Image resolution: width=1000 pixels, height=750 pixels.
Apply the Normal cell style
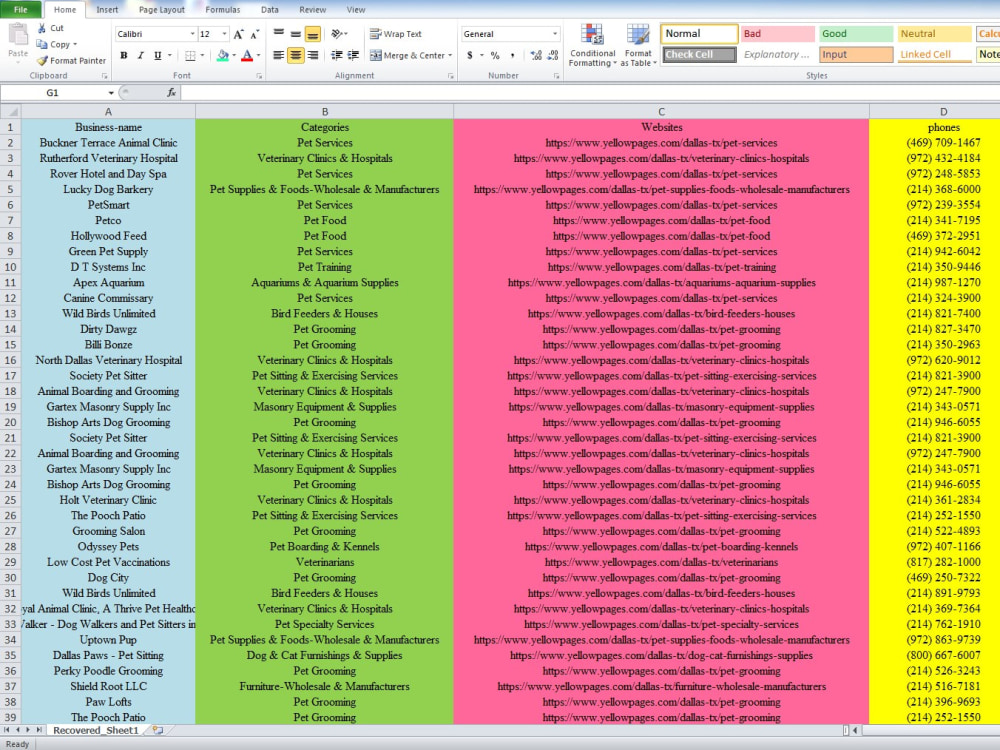[699, 34]
